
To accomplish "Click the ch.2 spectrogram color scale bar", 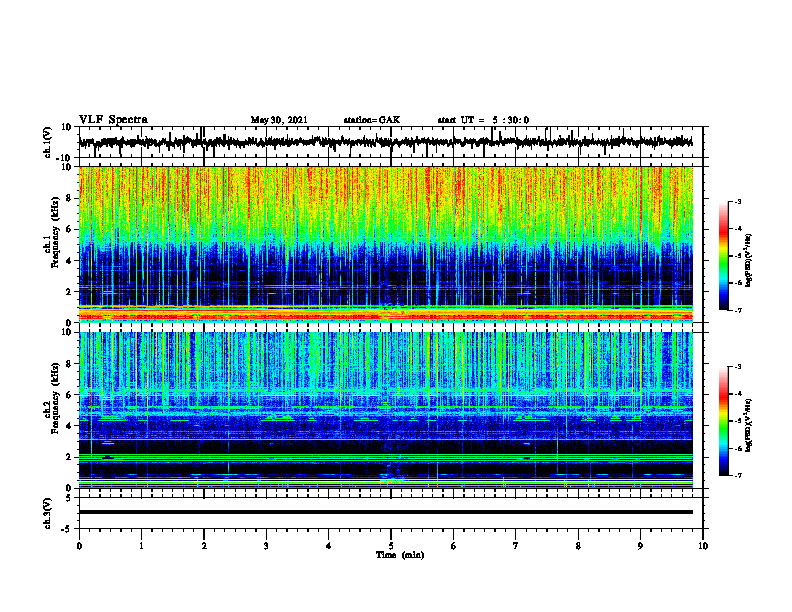I will (723, 421).
